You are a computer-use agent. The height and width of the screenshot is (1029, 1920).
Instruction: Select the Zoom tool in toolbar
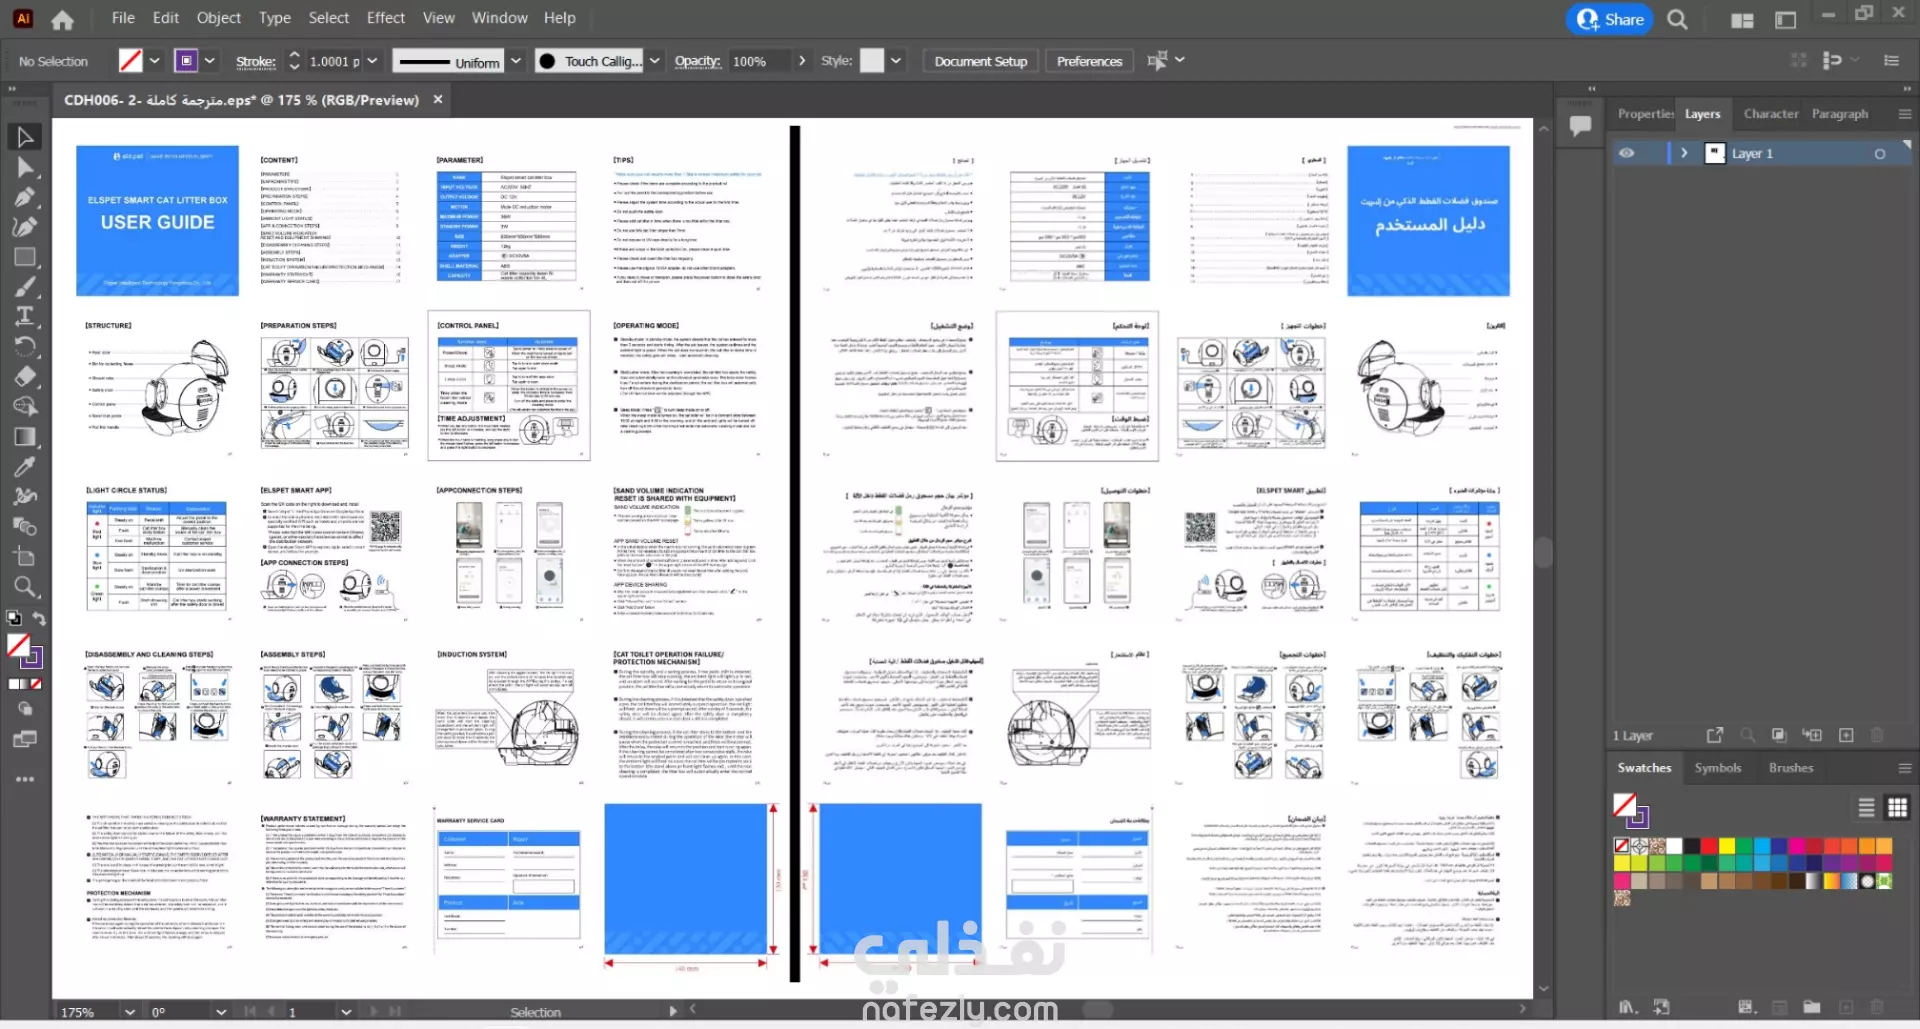pyautogui.click(x=25, y=587)
